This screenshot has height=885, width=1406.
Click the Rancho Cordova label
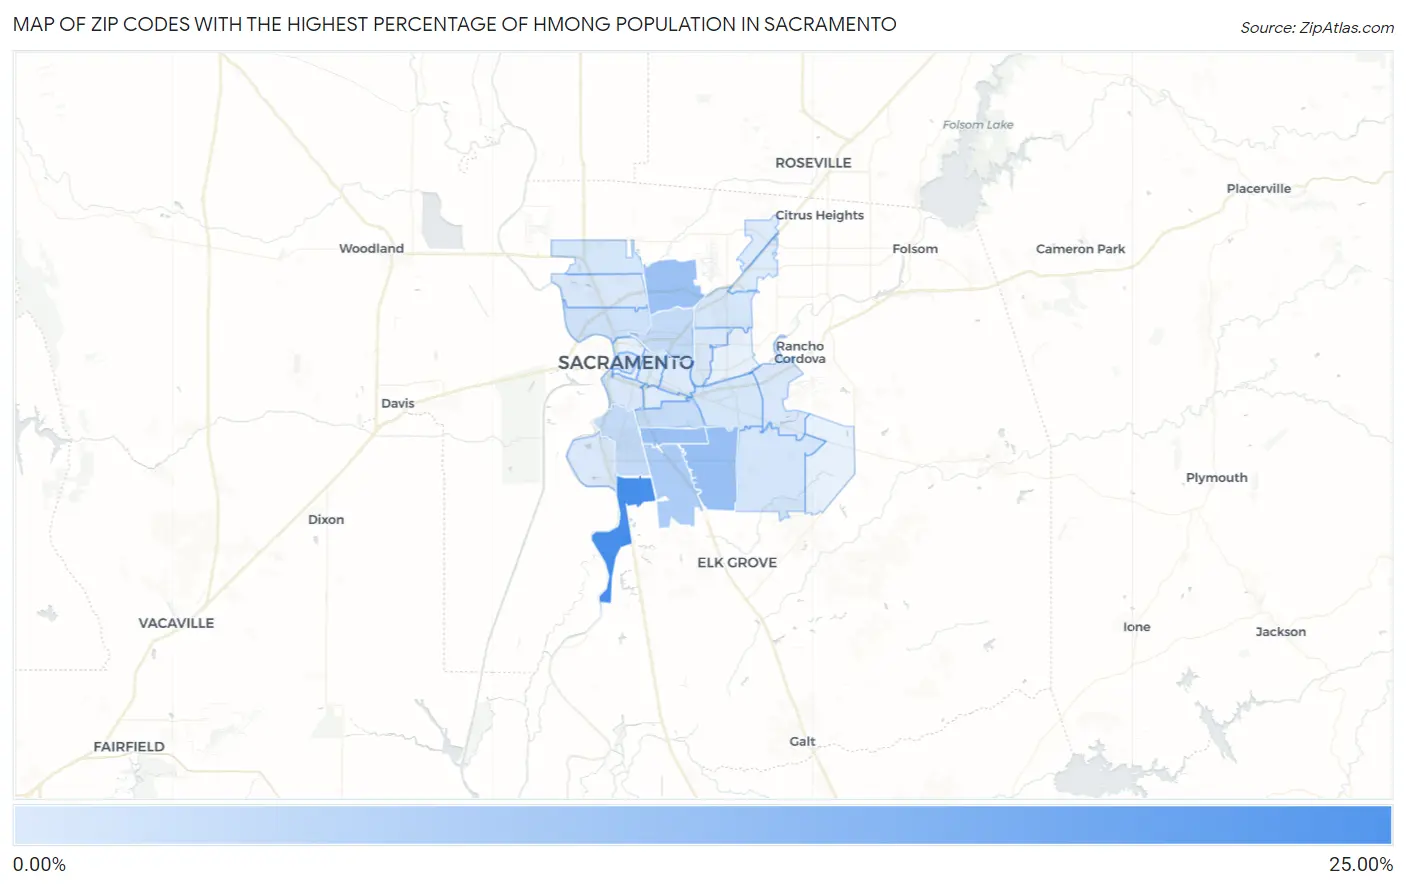800,353
